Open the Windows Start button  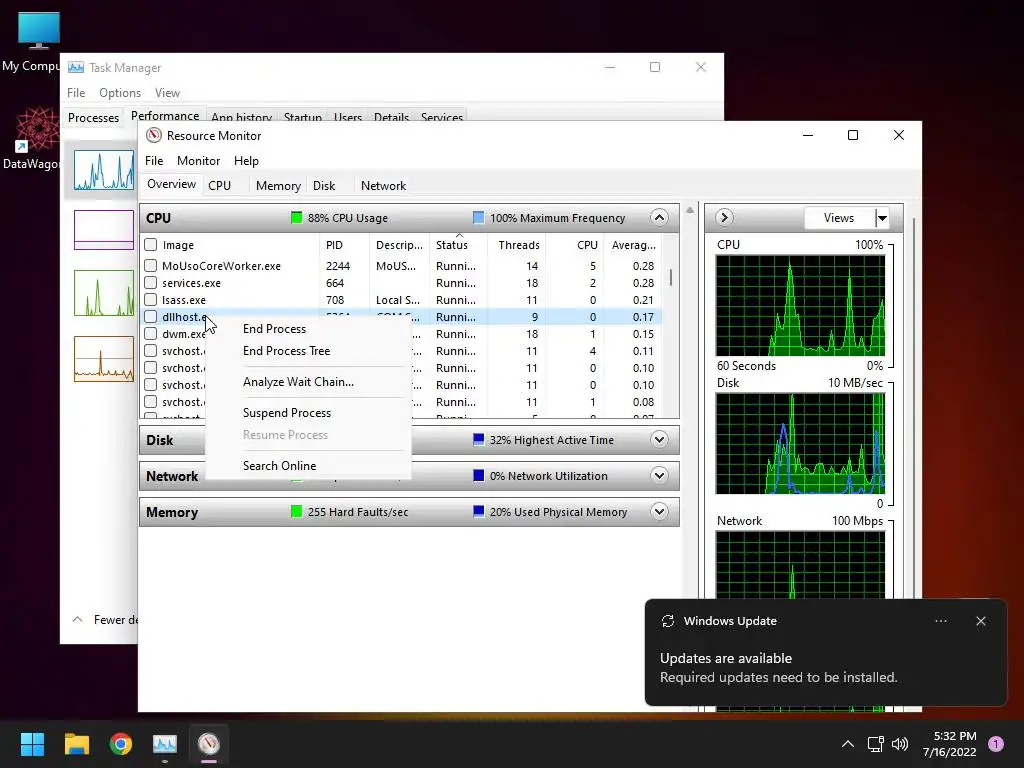32,744
